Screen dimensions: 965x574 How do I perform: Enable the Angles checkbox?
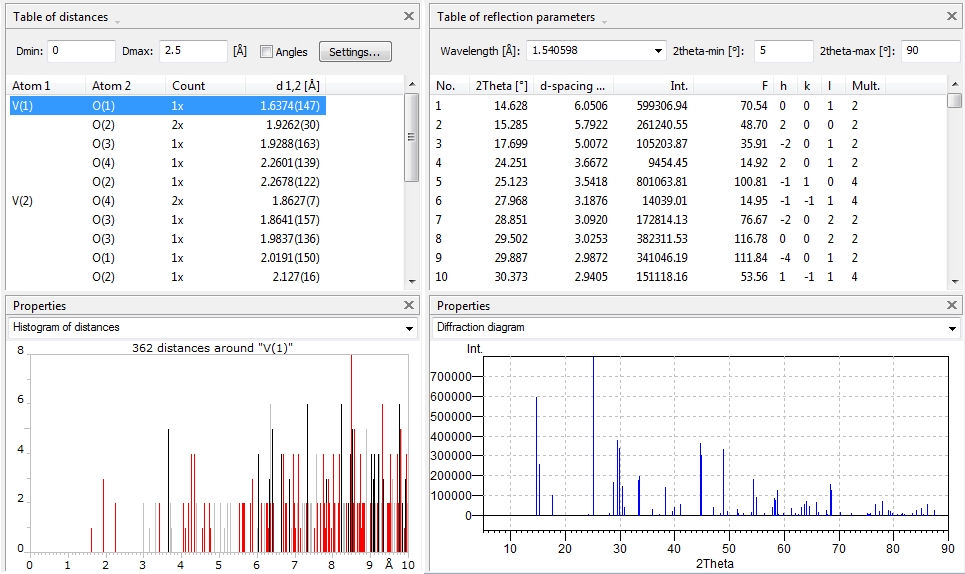[x=267, y=52]
